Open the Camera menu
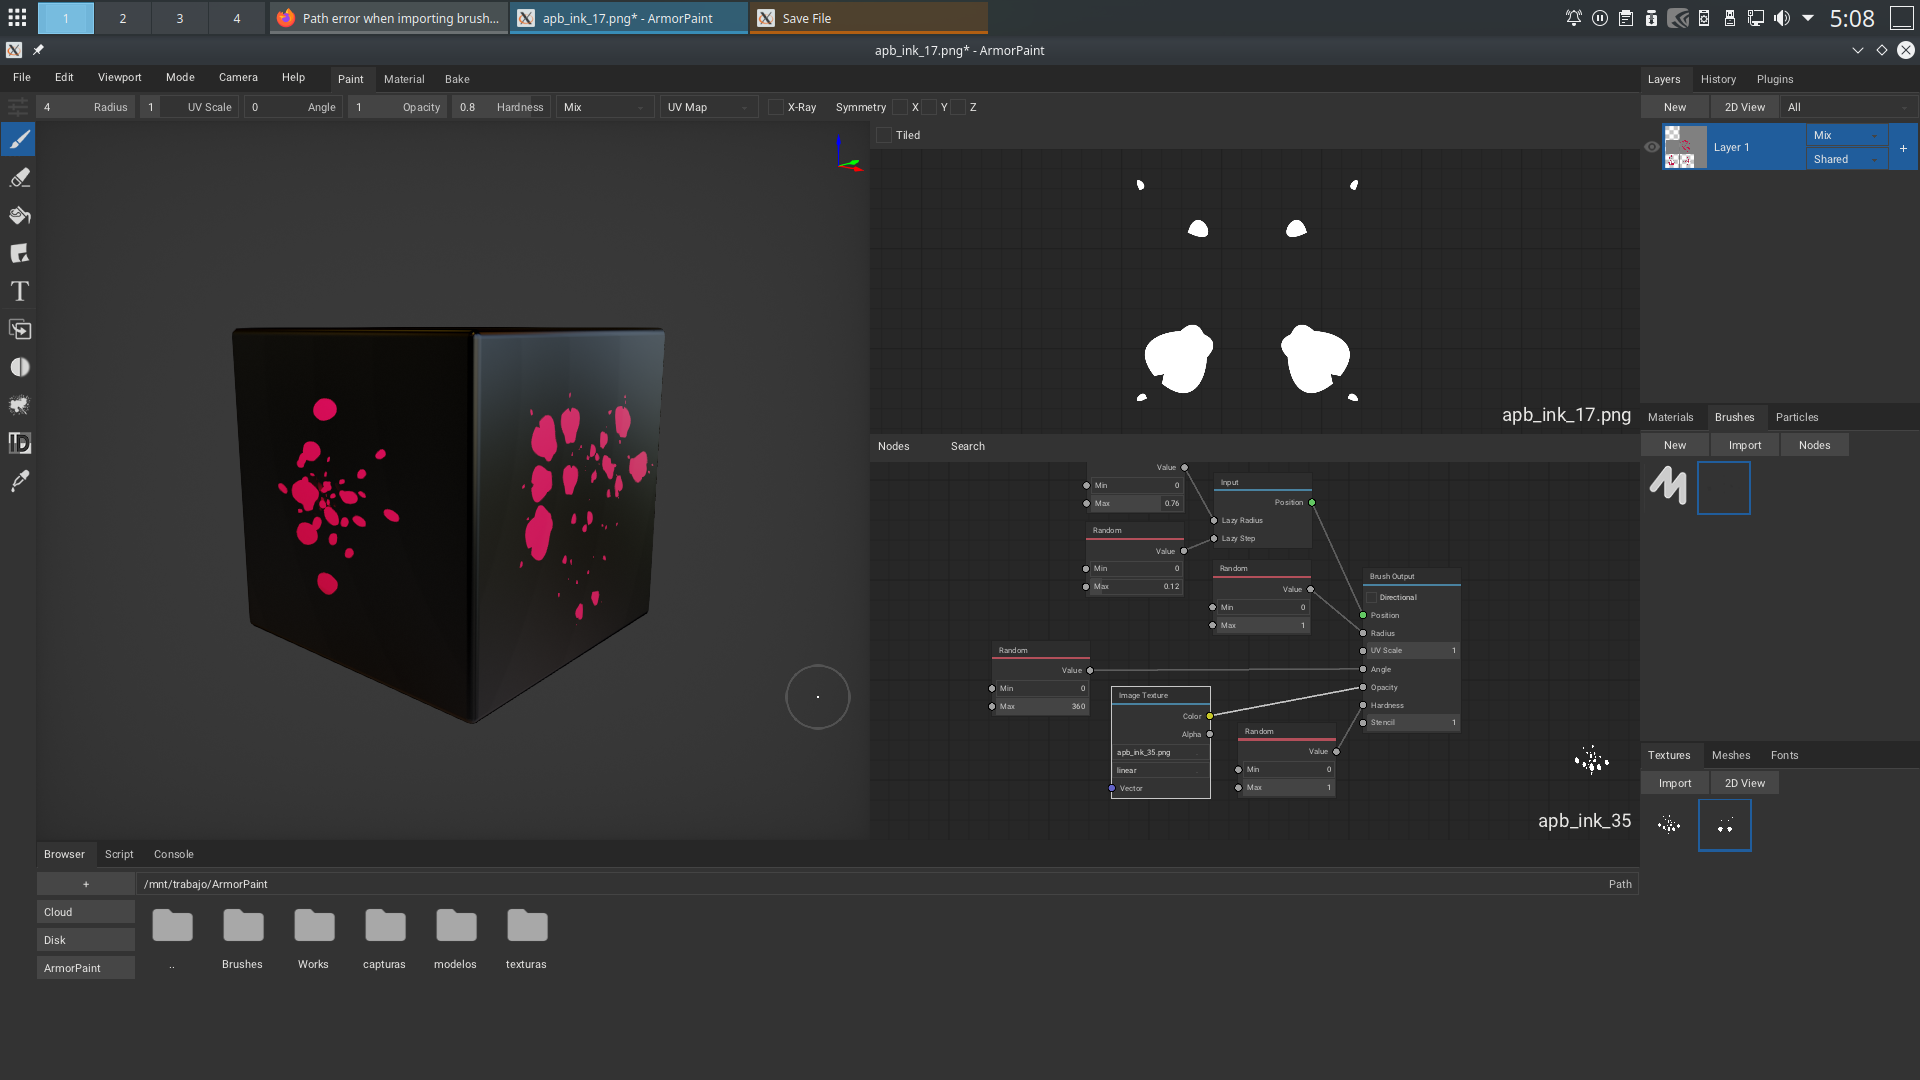 point(238,77)
